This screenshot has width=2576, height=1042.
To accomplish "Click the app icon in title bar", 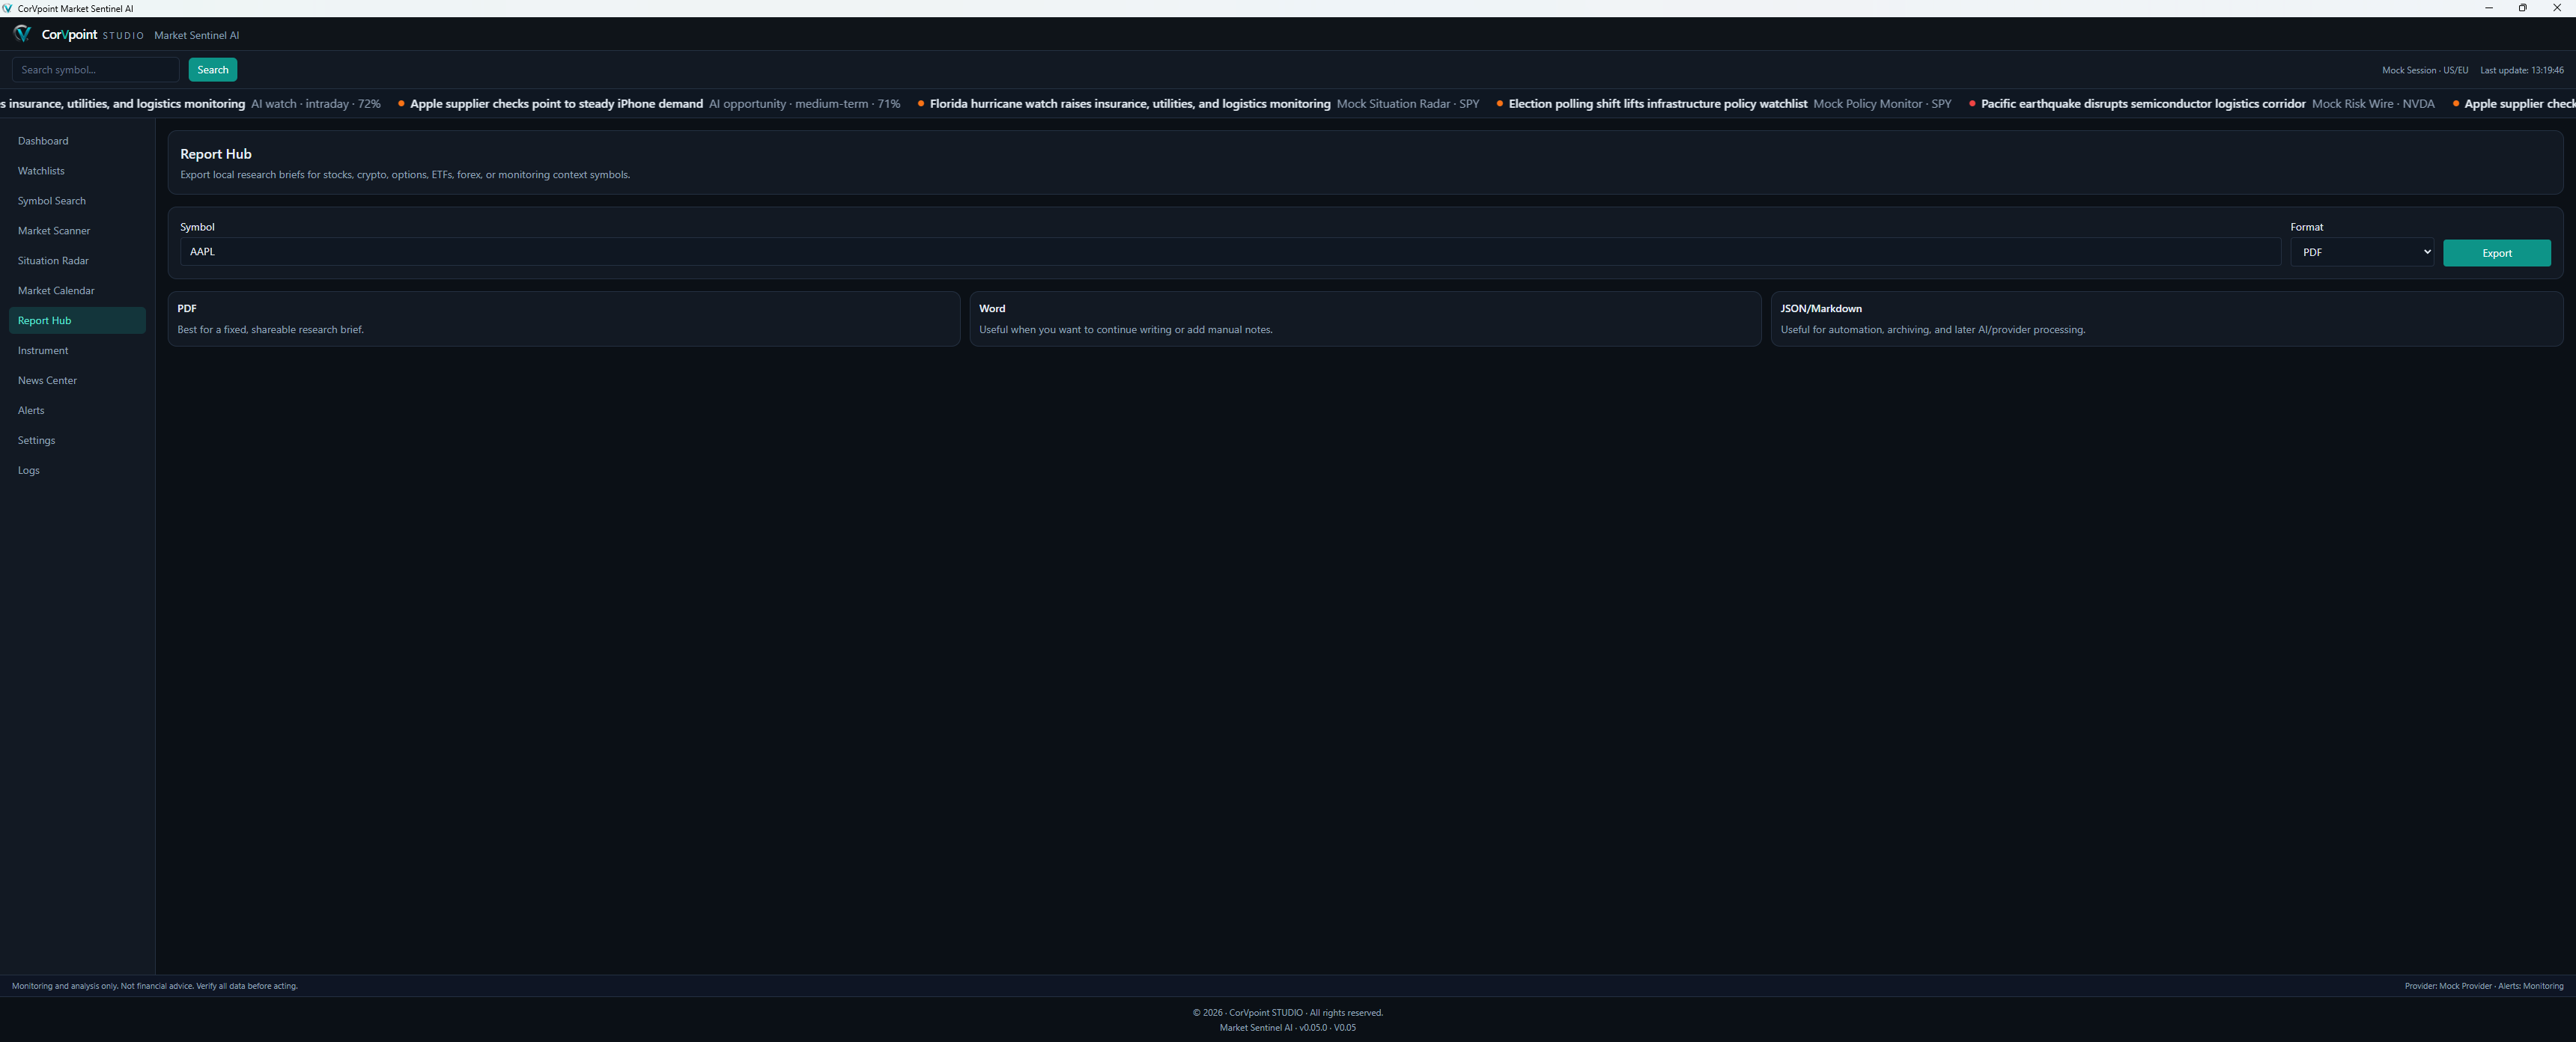I will (x=8, y=8).
